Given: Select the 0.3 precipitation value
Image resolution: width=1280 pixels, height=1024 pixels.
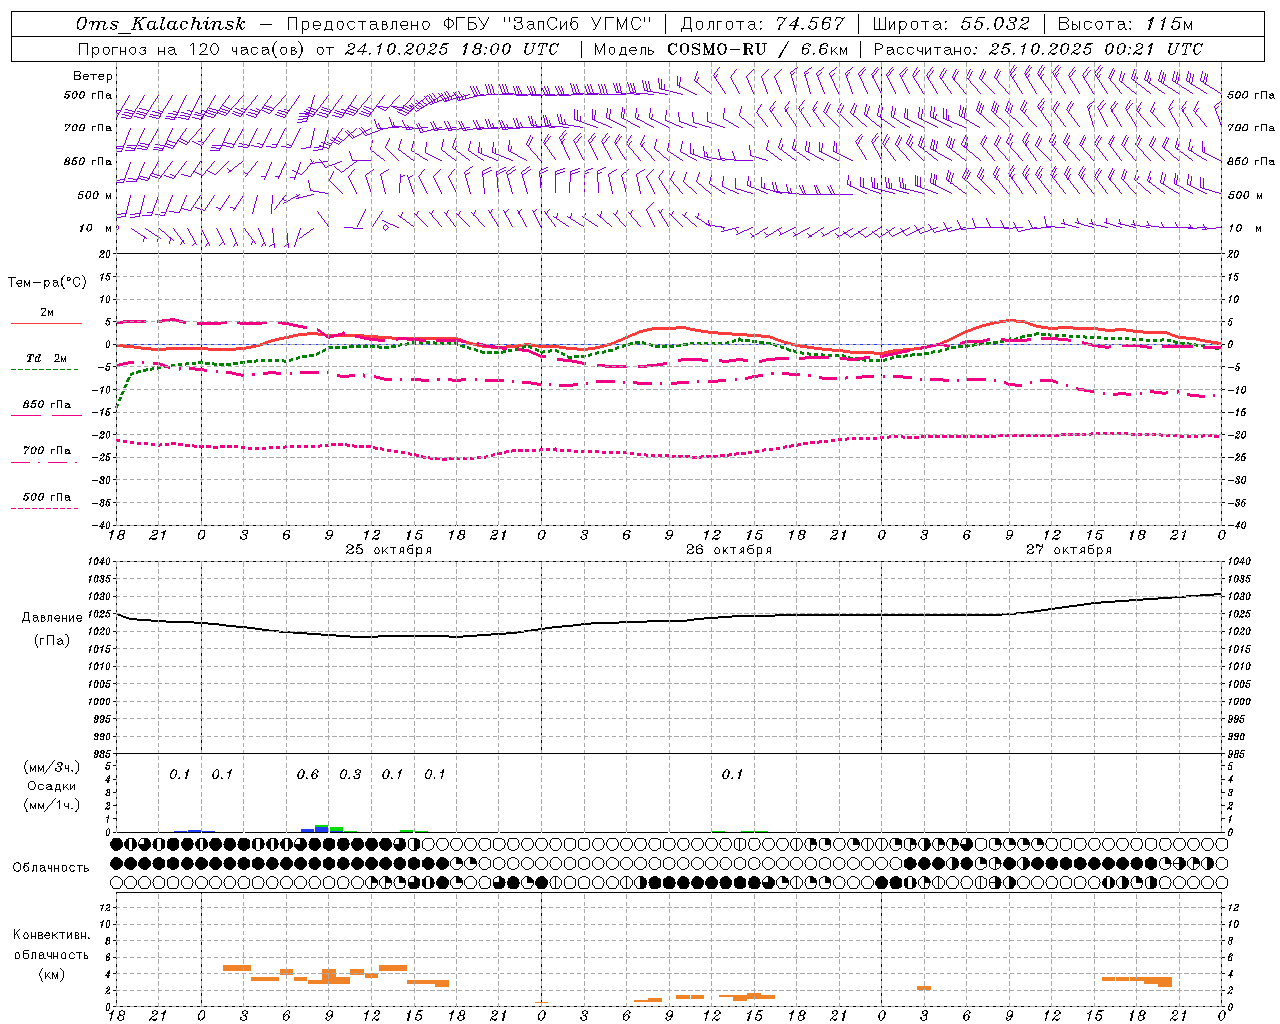Looking at the screenshot, I should [350, 775].
